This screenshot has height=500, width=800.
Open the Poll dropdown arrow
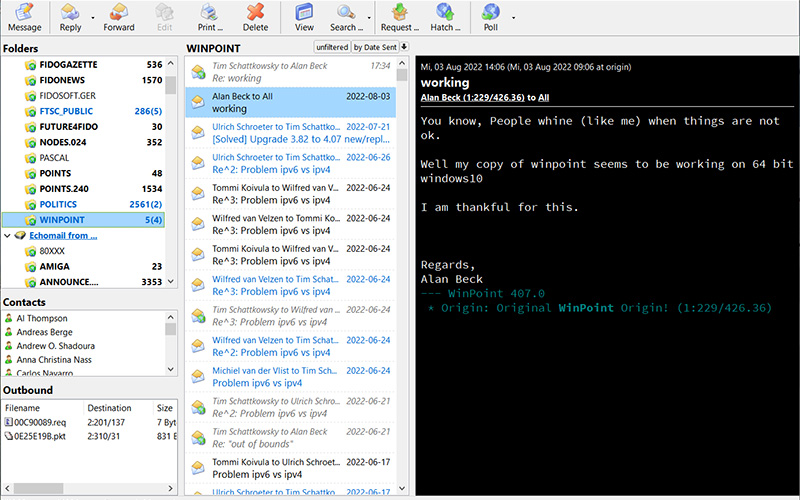point(513,17)
